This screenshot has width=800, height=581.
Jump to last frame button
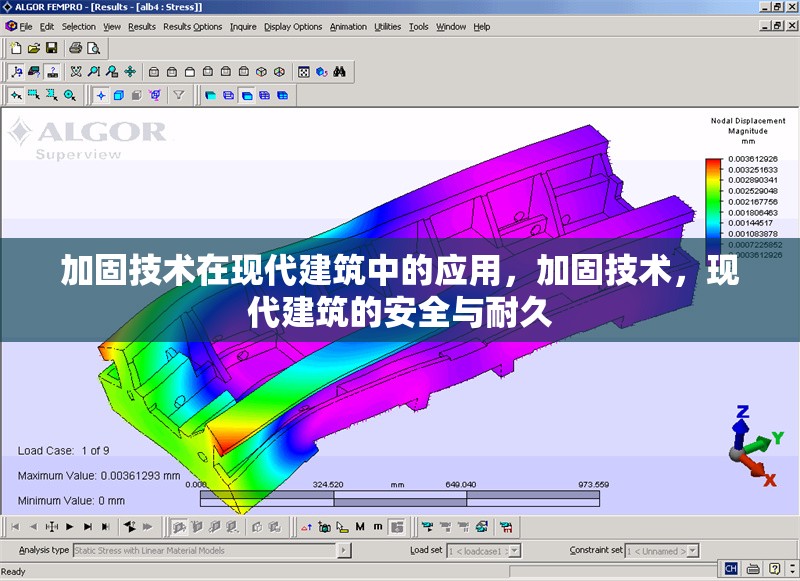click(106, 527)
